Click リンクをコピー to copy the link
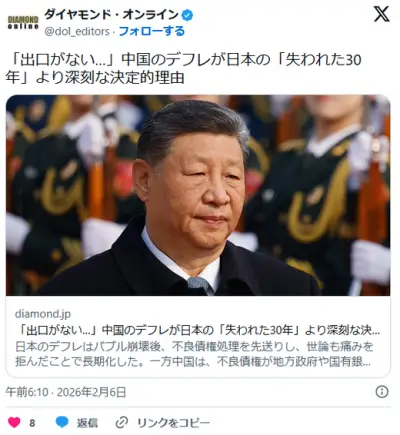The image size is (400, 435). [x=174, y=423]
